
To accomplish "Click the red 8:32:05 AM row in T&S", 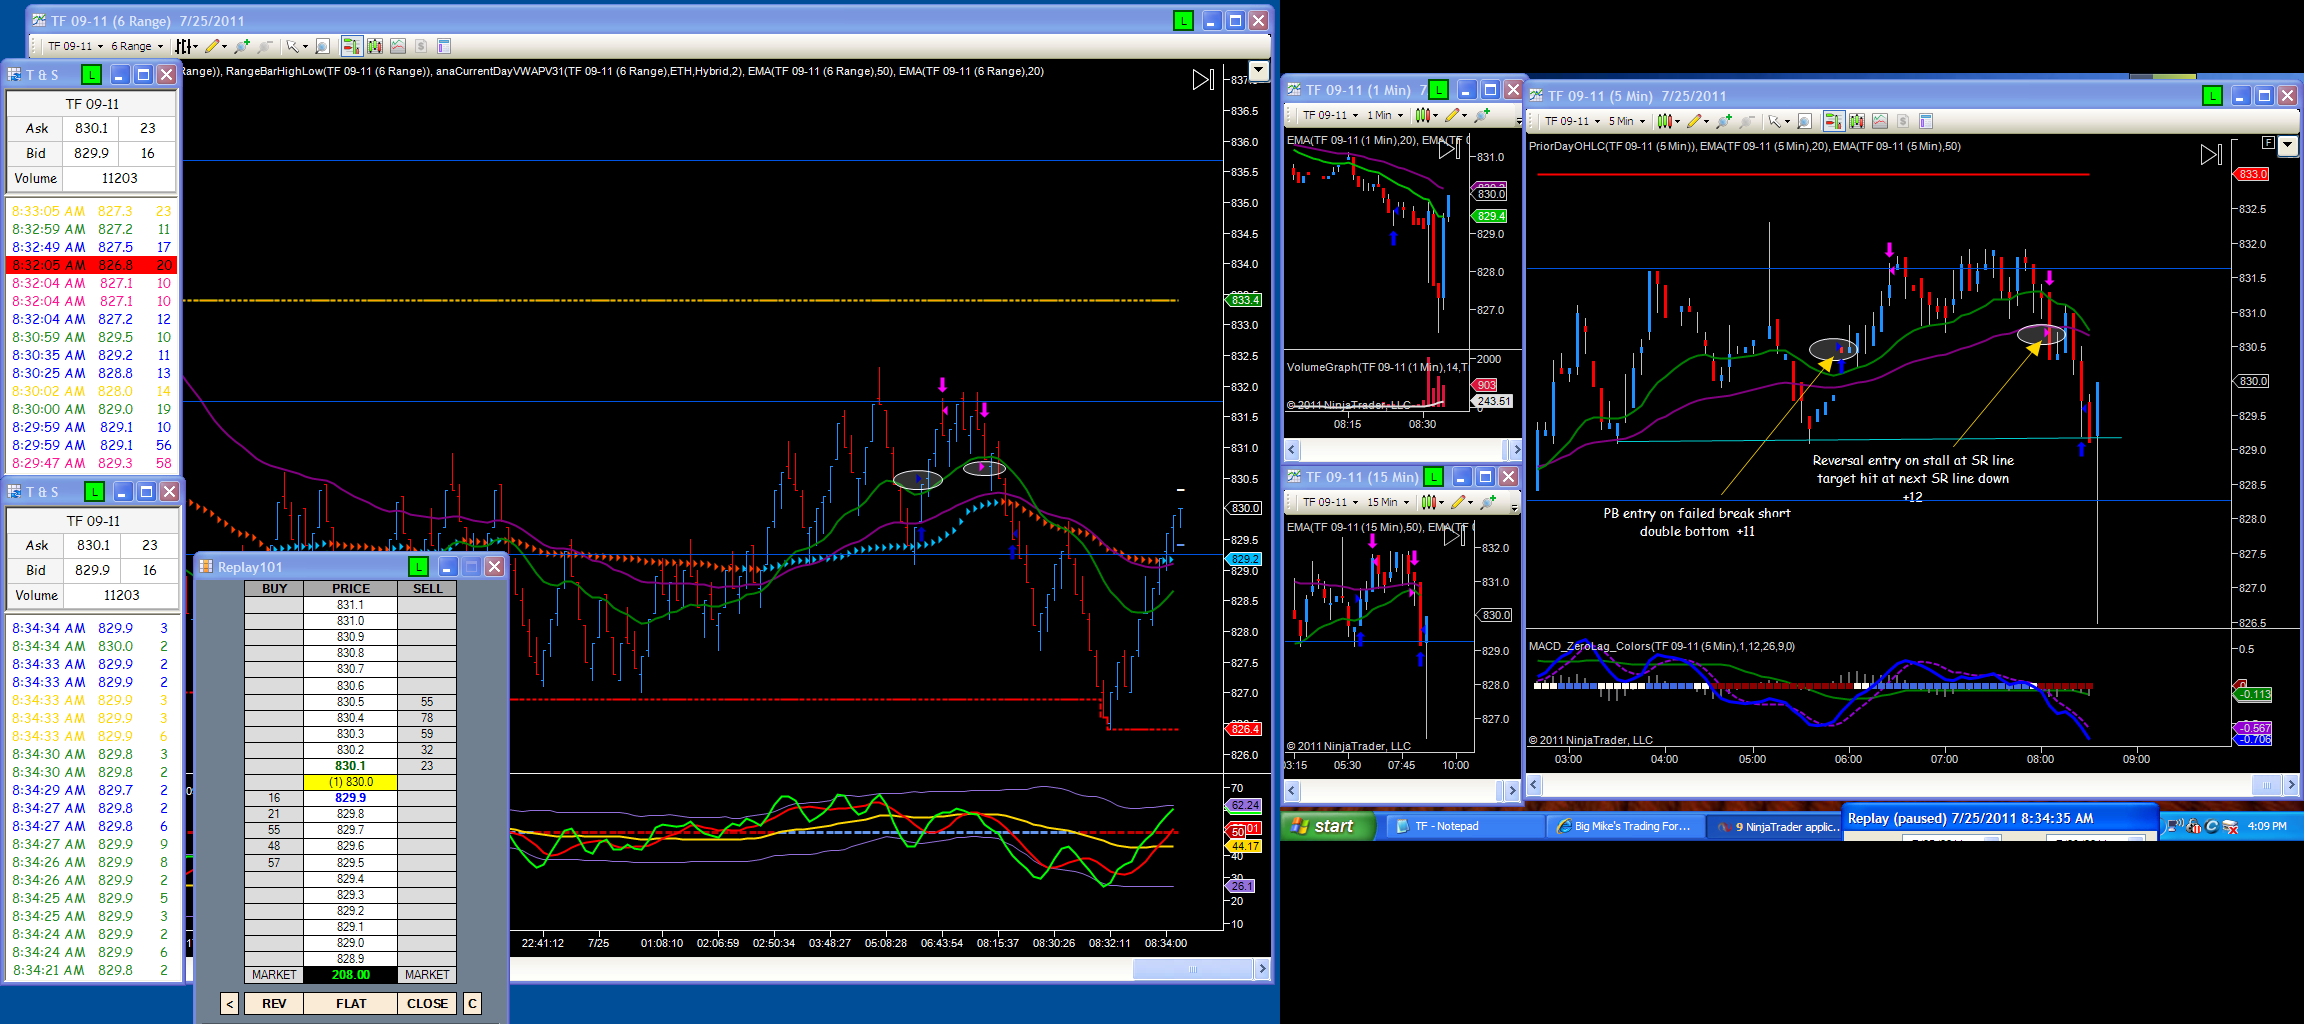I will [x=92, y=265].
